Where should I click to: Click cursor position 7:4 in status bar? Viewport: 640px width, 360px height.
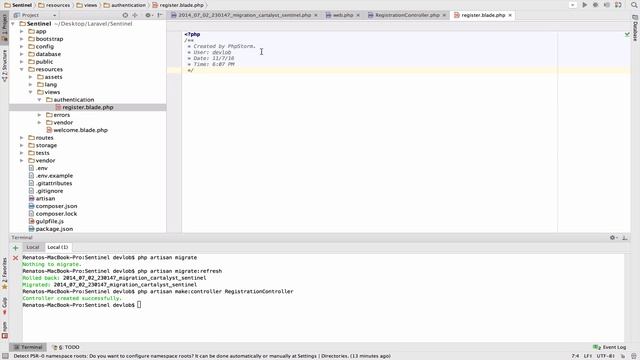click(x=575, y=356)
